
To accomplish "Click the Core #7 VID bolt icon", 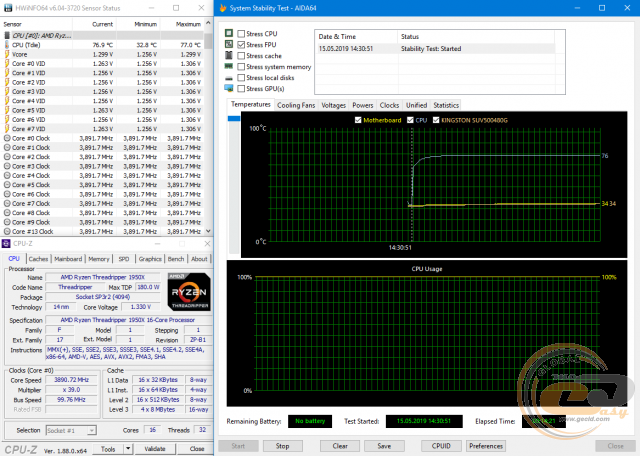I will tap(7, 129).
